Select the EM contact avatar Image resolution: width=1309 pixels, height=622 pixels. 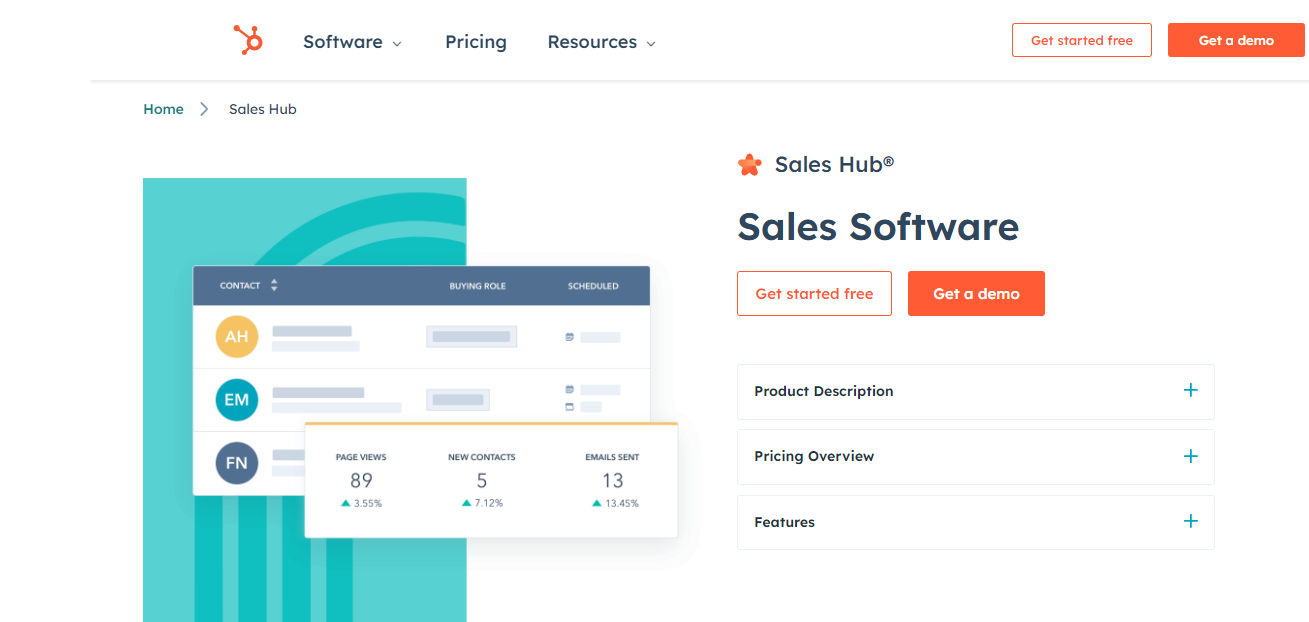[236, 400]
